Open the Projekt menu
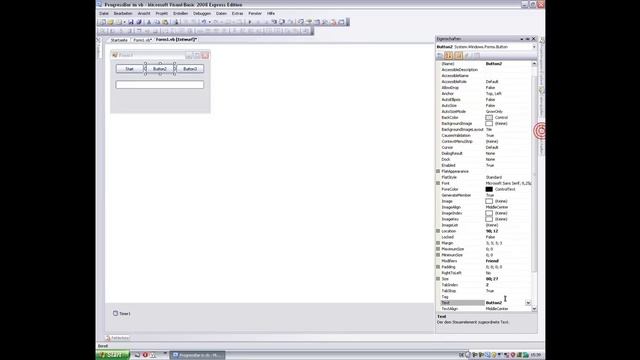This screenshot has height=360, width=640. (x=162, y=13)
